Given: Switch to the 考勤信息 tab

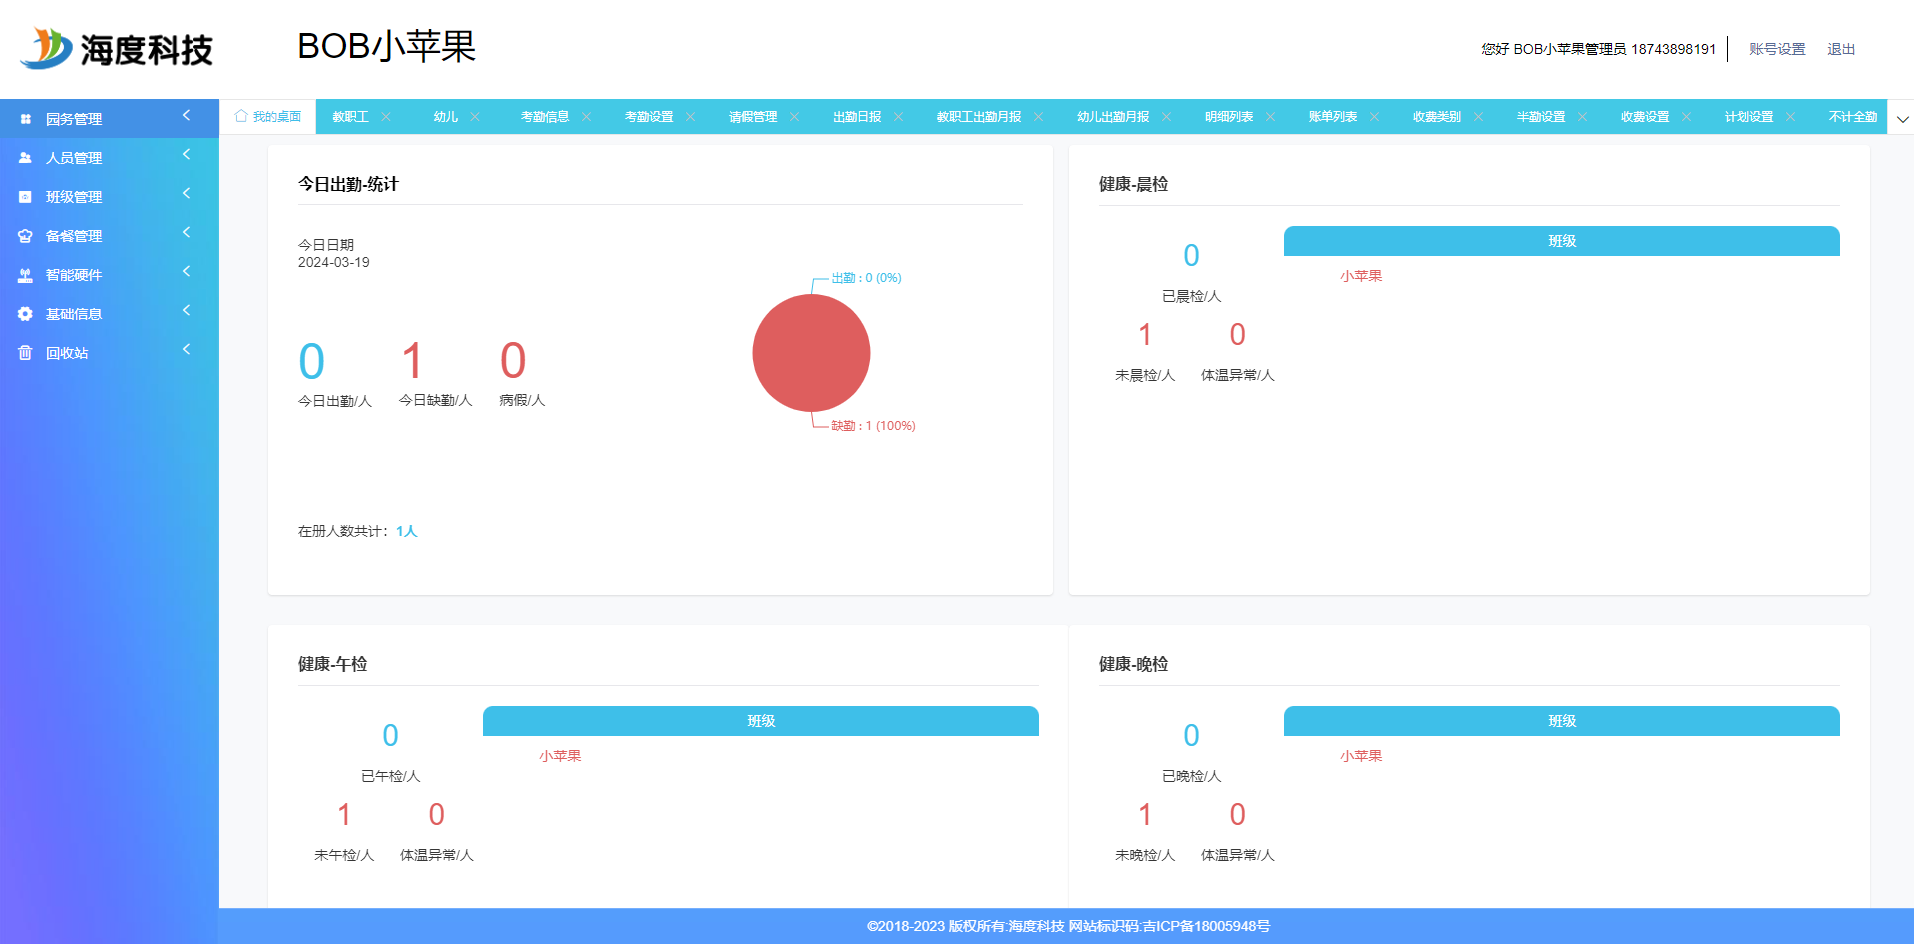Looking at the screenshot, I should click(545, 117).
